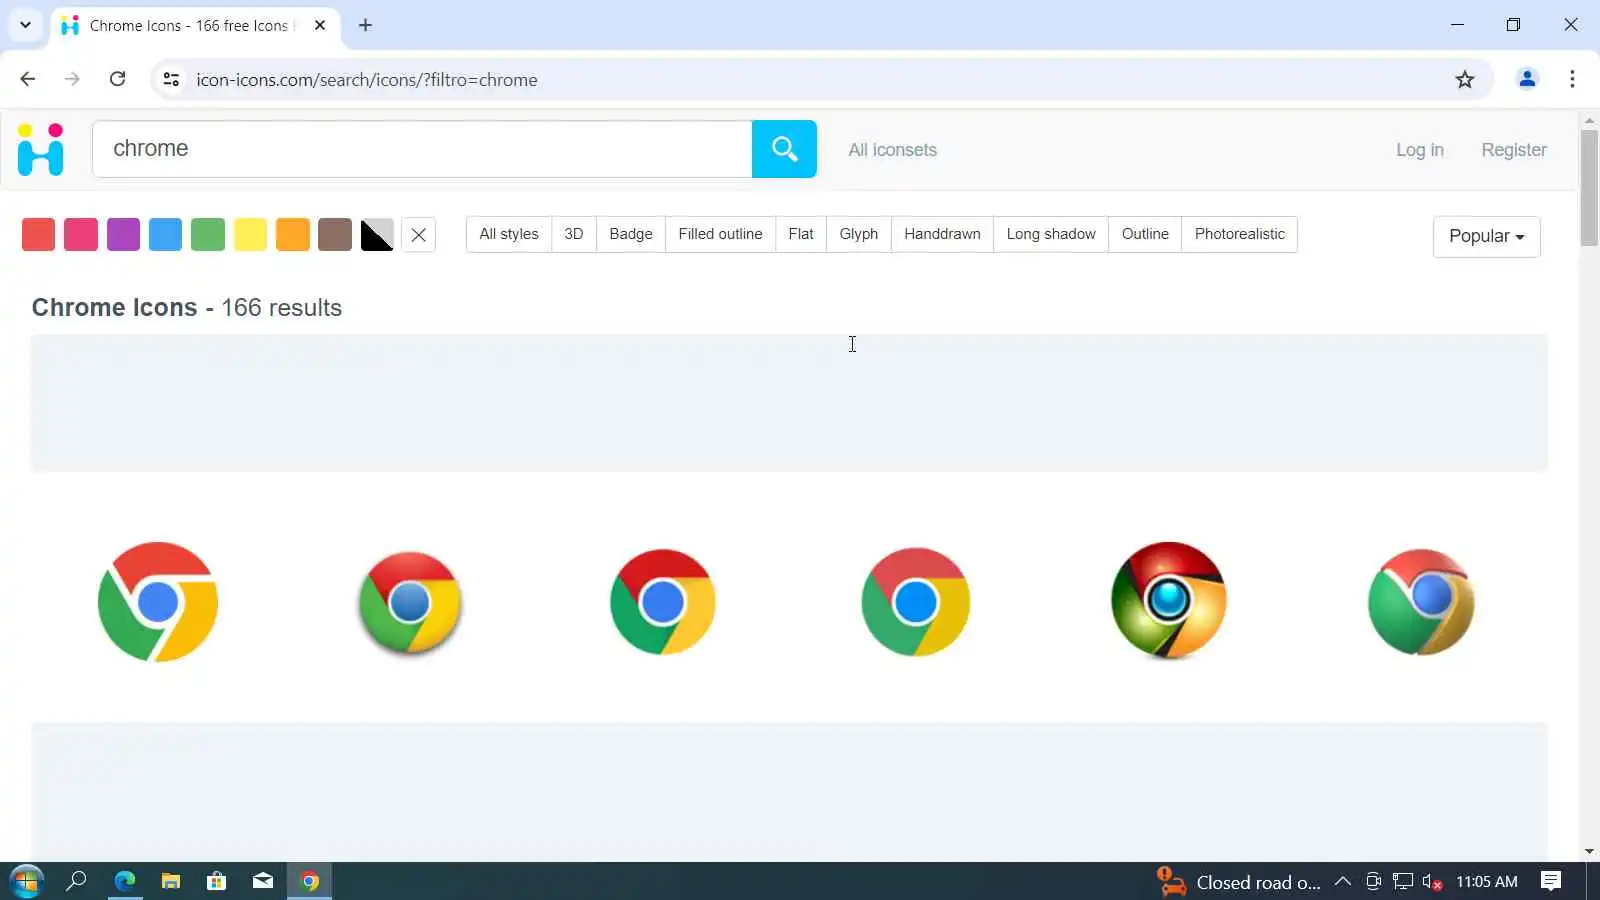The image size is (1600, 900).
Task: Open the dark glossy cyan-center Chrome icon
Action: point(1169,600)
